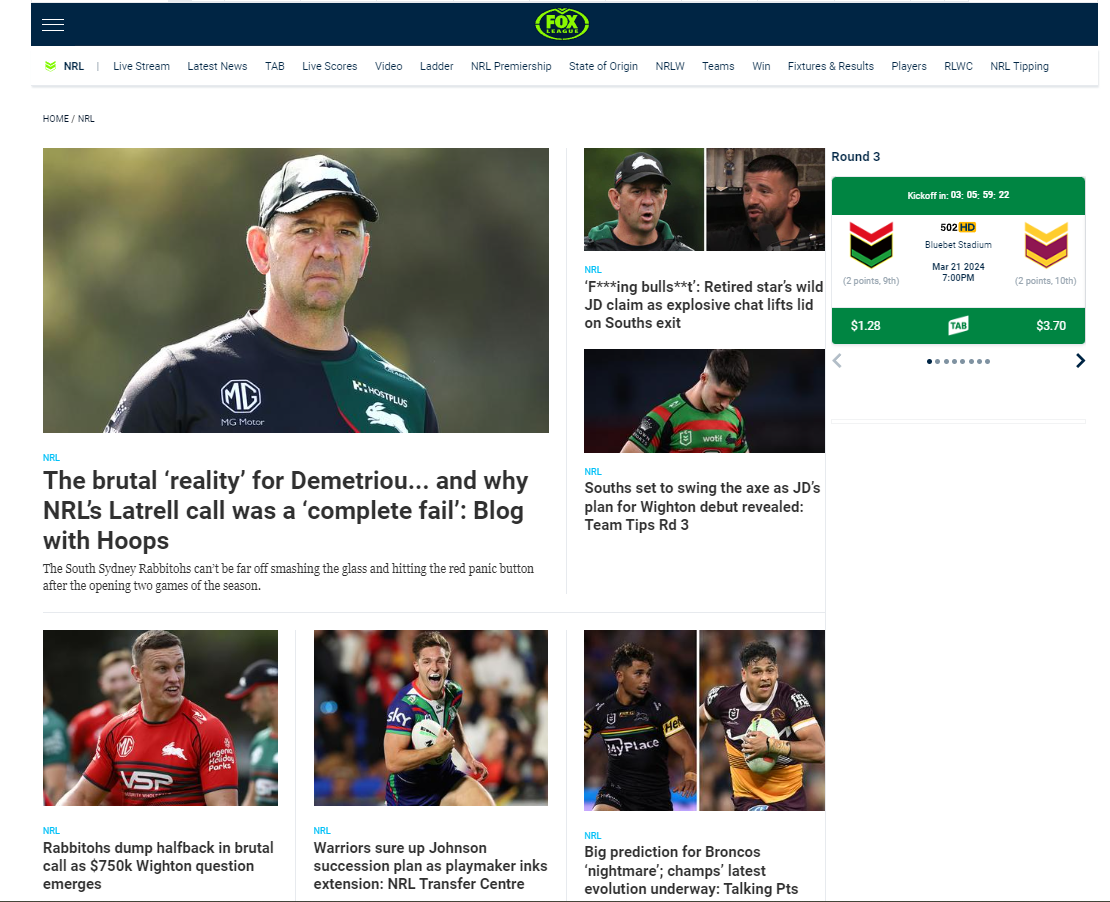Open the Demetriou brutal reality headline
Image resolution: width=1110 pixels, height=902 pixels.
click(x=285, y=510)
